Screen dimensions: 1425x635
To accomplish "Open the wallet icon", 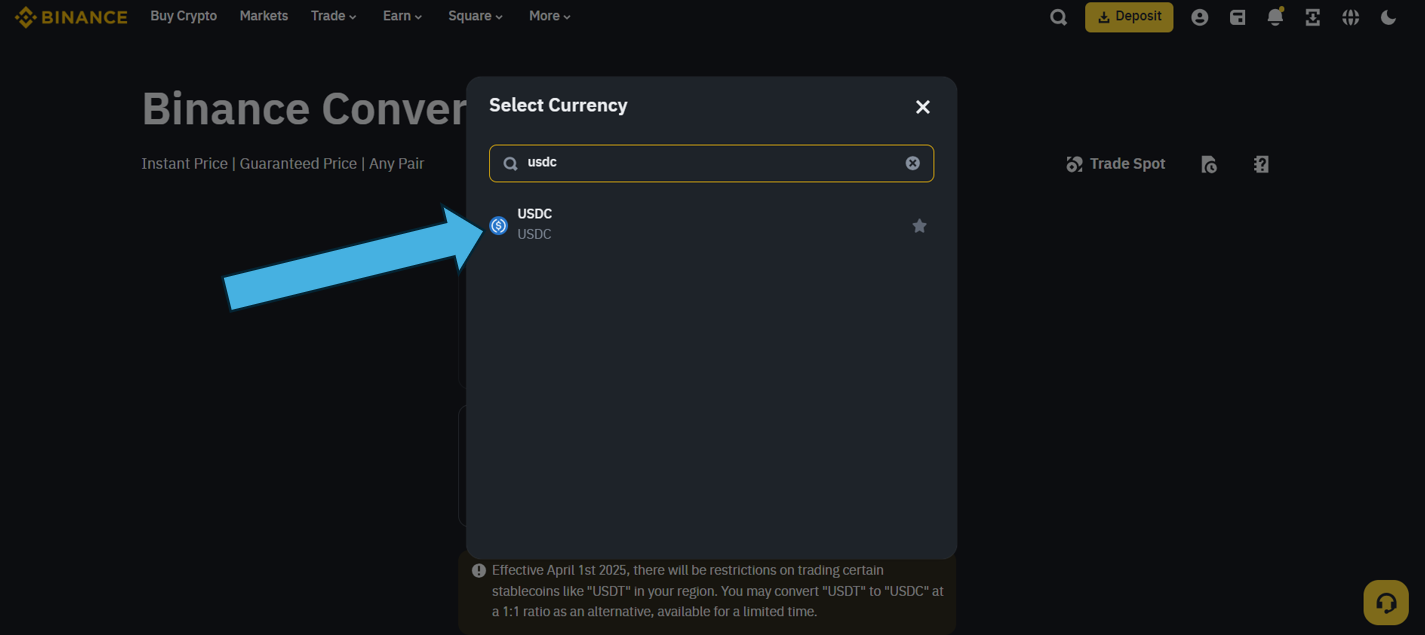I will click(1237, 17).
